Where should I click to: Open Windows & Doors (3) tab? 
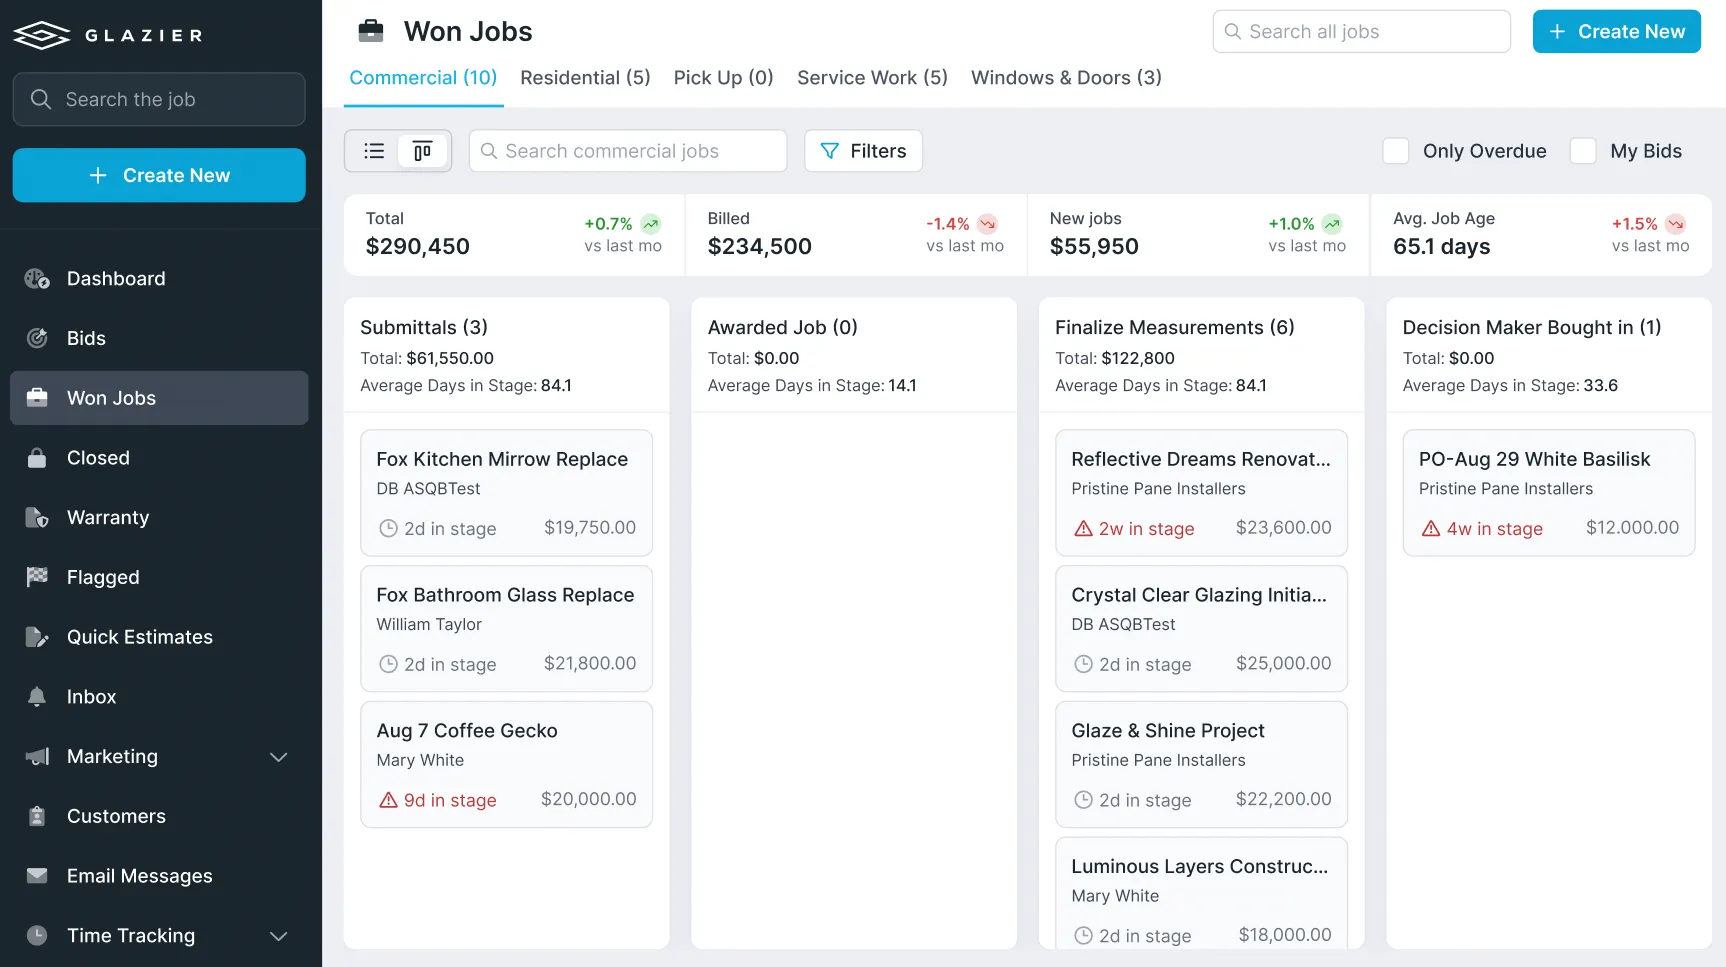pyautogui.click(x=1066, y=78)
